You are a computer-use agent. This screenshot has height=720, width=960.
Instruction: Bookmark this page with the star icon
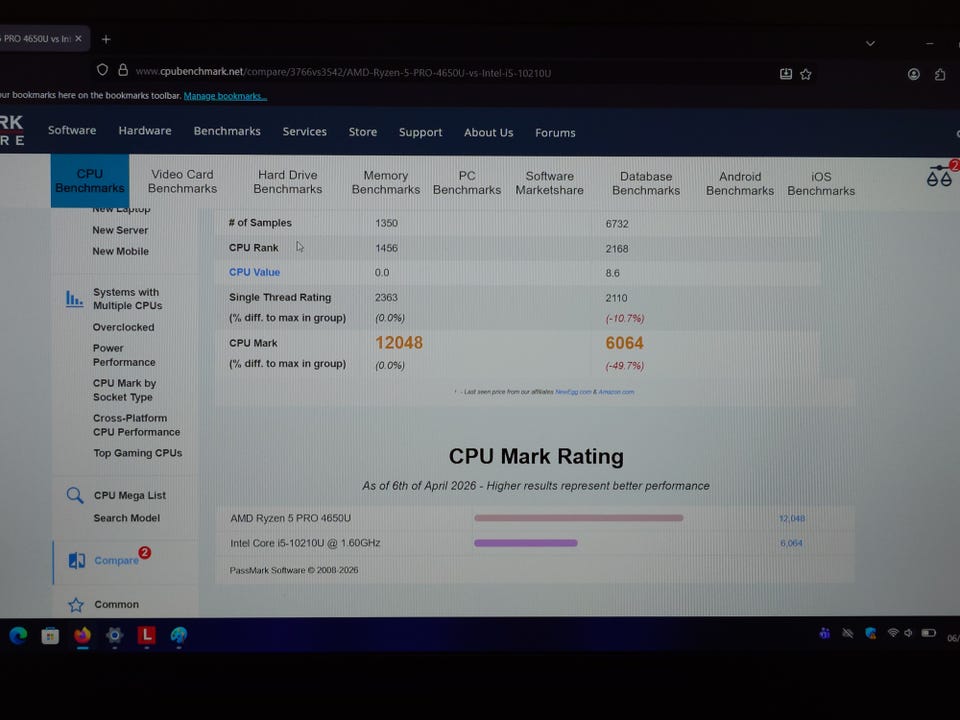click(x=806, y=74)
